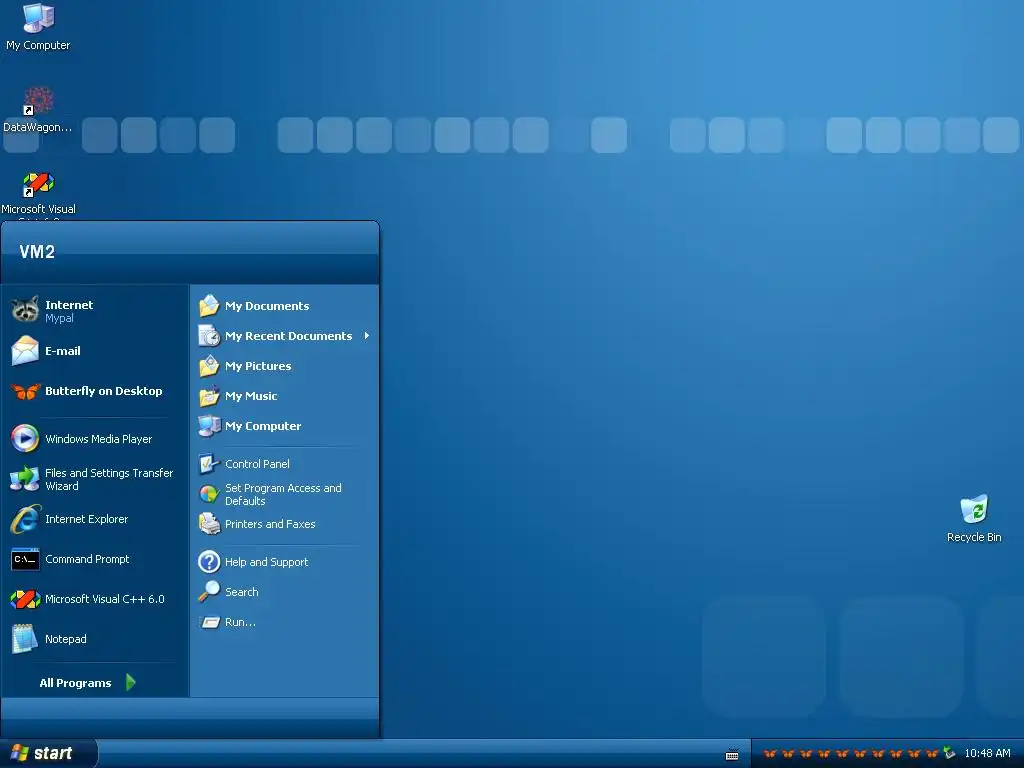
Task: Click the VM2 user name header
Action: click(37, 251)
